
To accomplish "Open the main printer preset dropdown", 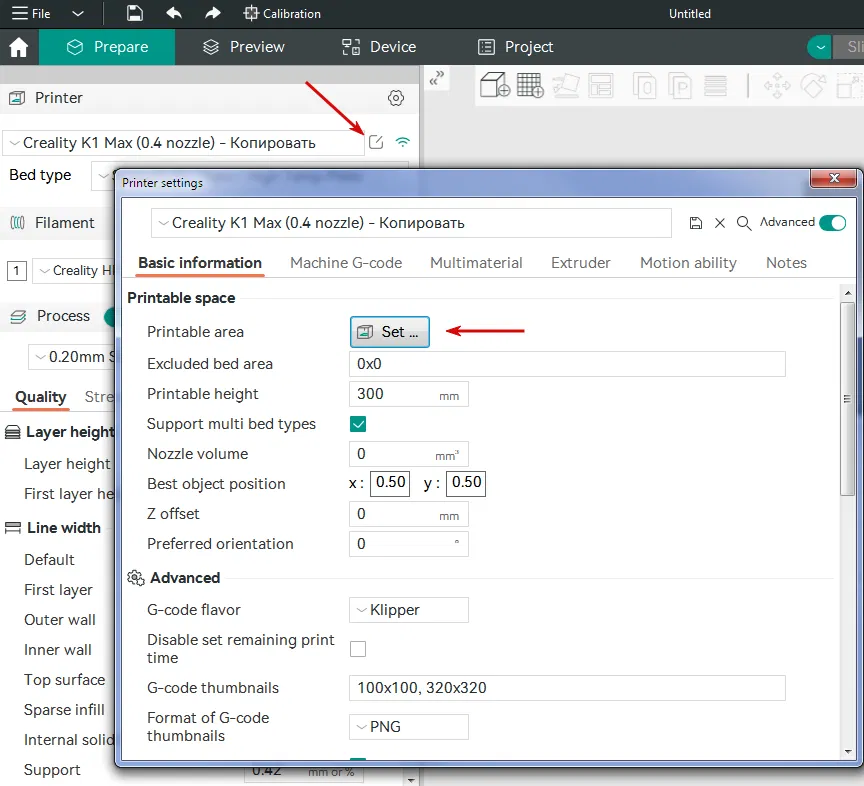I will [x=183, y=143].
